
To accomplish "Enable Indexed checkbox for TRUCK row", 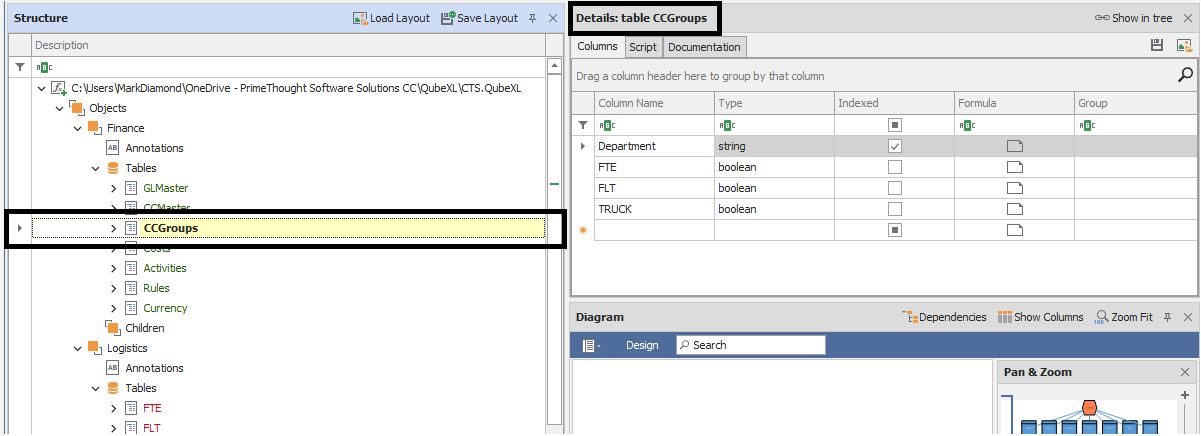I will click(x=895, y=209).
